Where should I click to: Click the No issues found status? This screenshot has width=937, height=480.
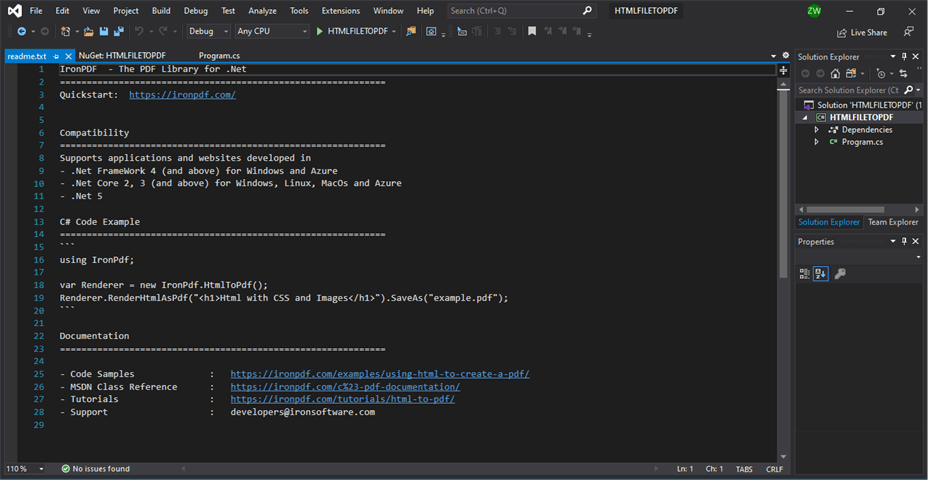pos(96,469)
